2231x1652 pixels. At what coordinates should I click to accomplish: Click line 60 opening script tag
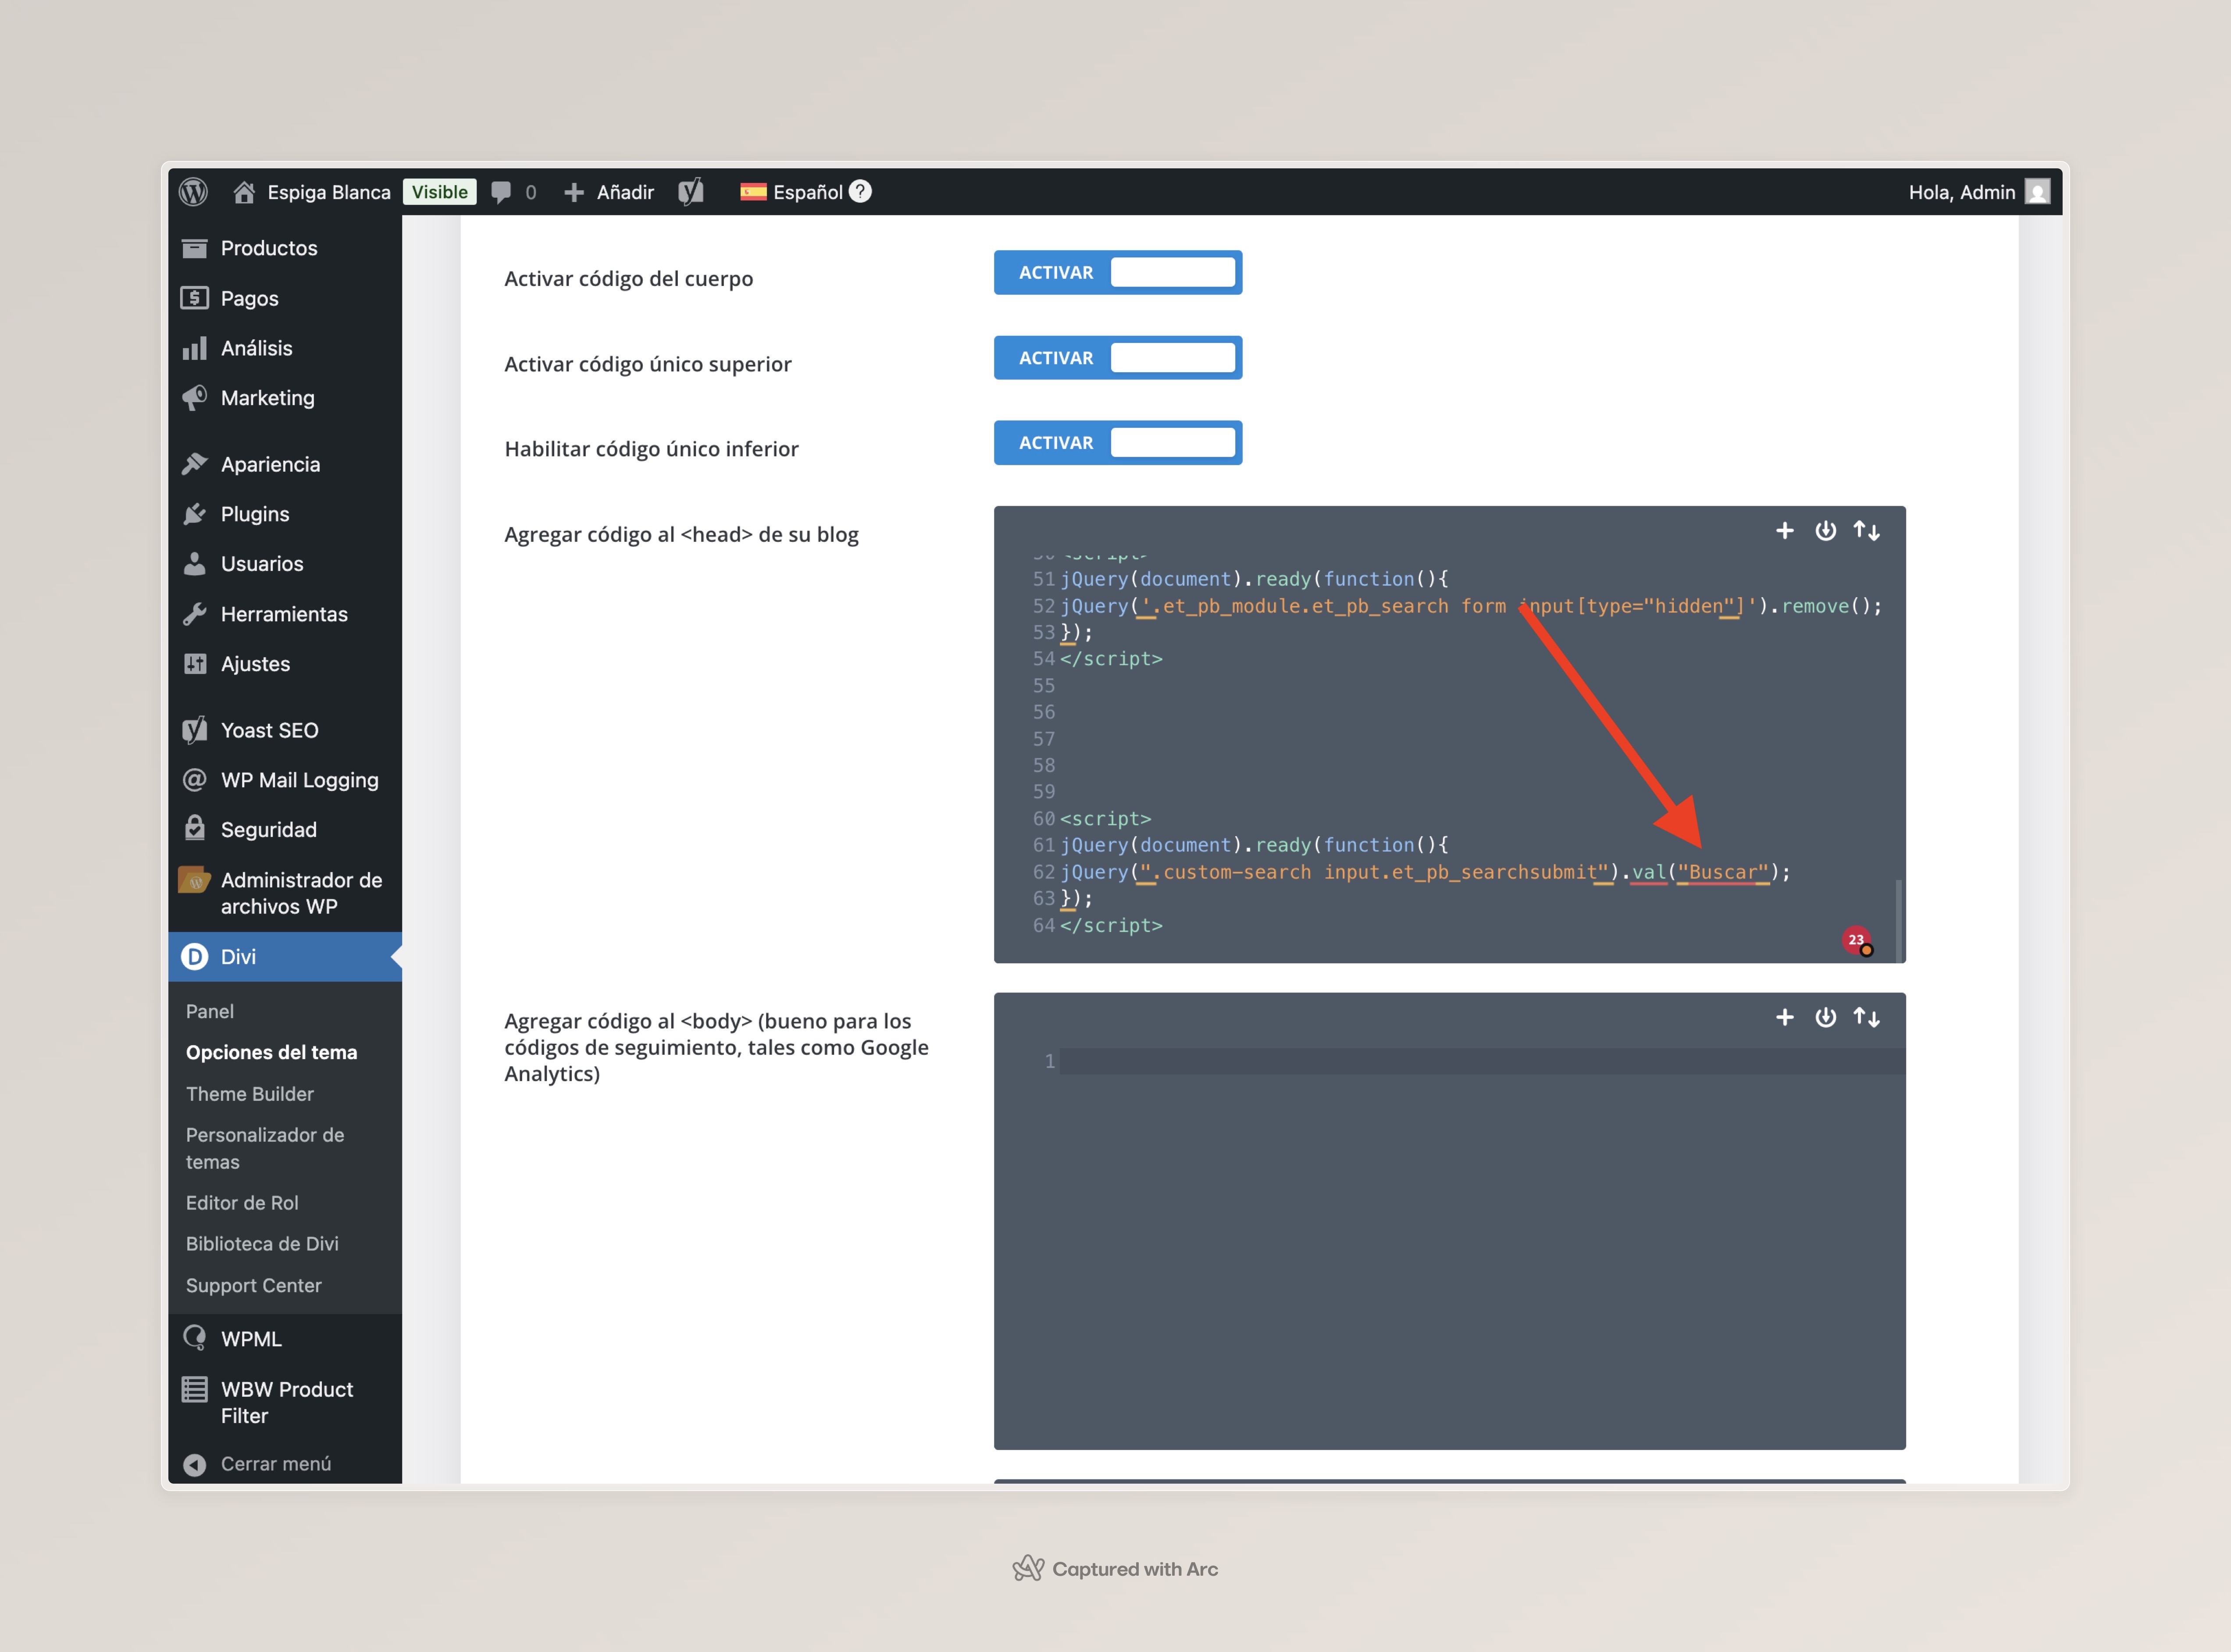pyautogui.click(x=1105, y=818)
